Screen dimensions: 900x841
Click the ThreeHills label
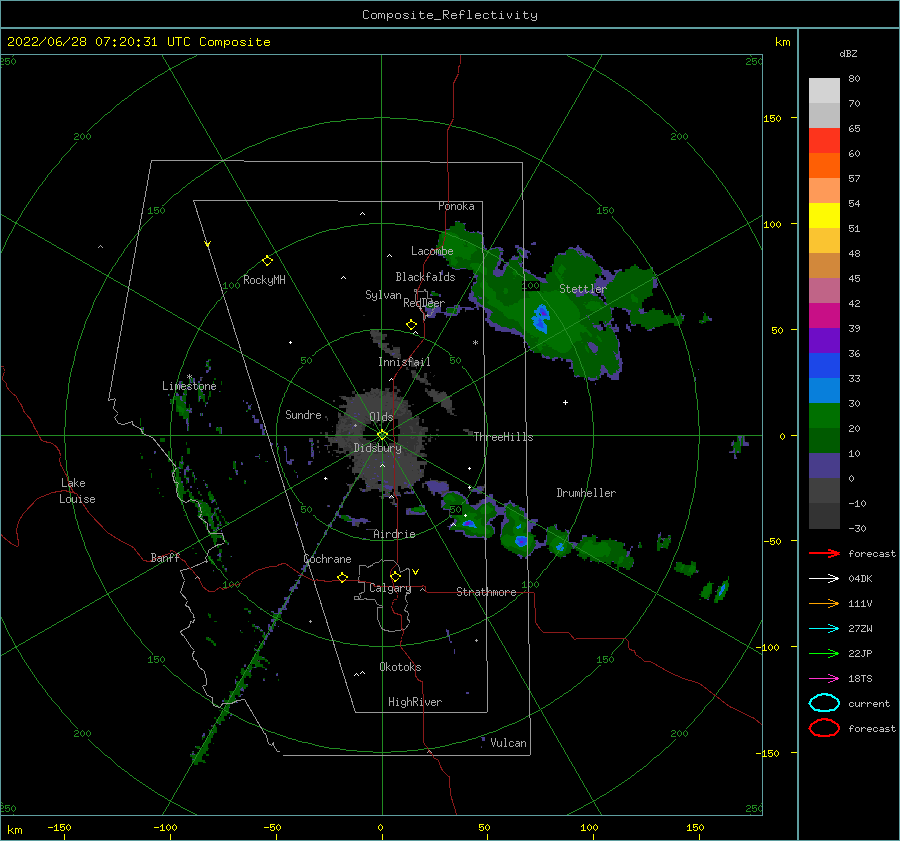[x=503, y=437]
